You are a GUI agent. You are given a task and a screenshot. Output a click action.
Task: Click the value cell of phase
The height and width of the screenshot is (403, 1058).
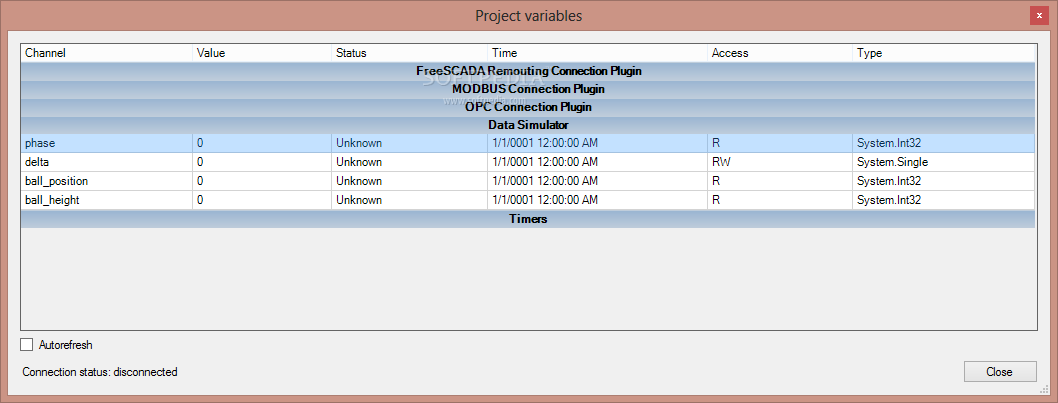coord(262,143)
